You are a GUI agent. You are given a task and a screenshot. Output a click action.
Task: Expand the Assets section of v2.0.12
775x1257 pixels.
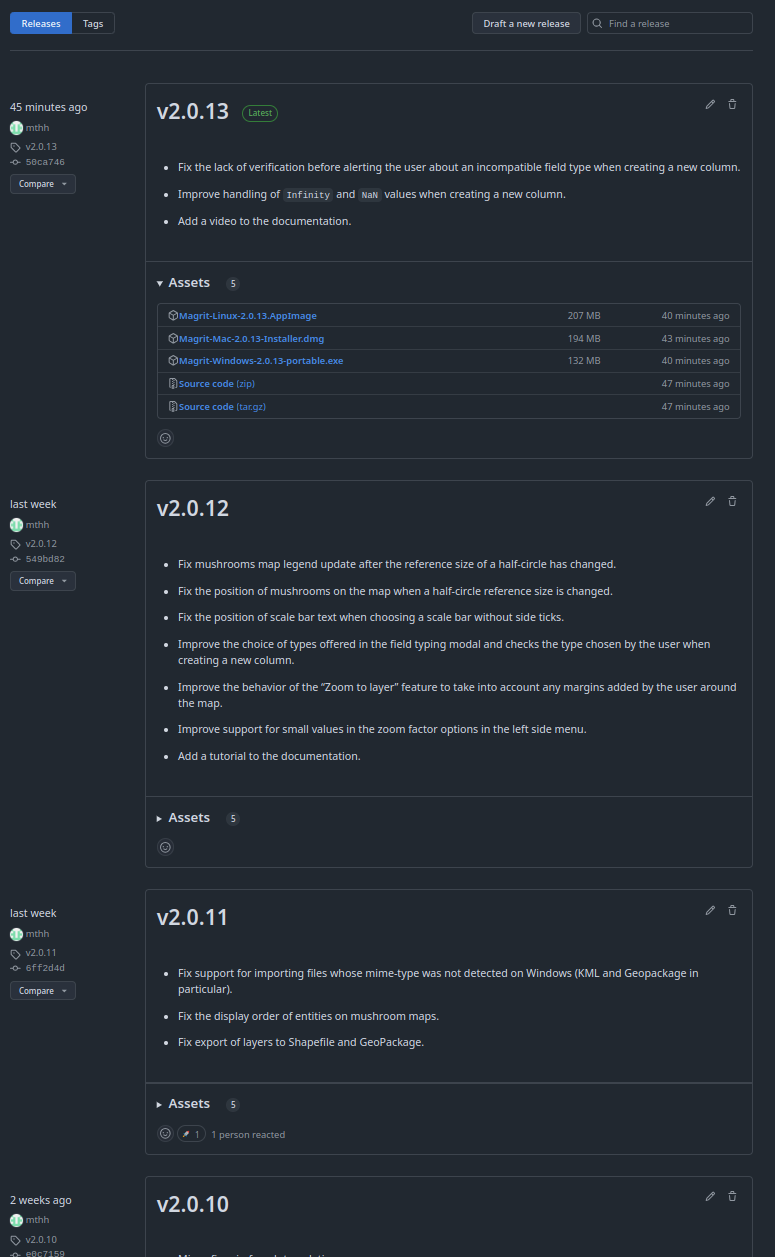click(183, 818)
